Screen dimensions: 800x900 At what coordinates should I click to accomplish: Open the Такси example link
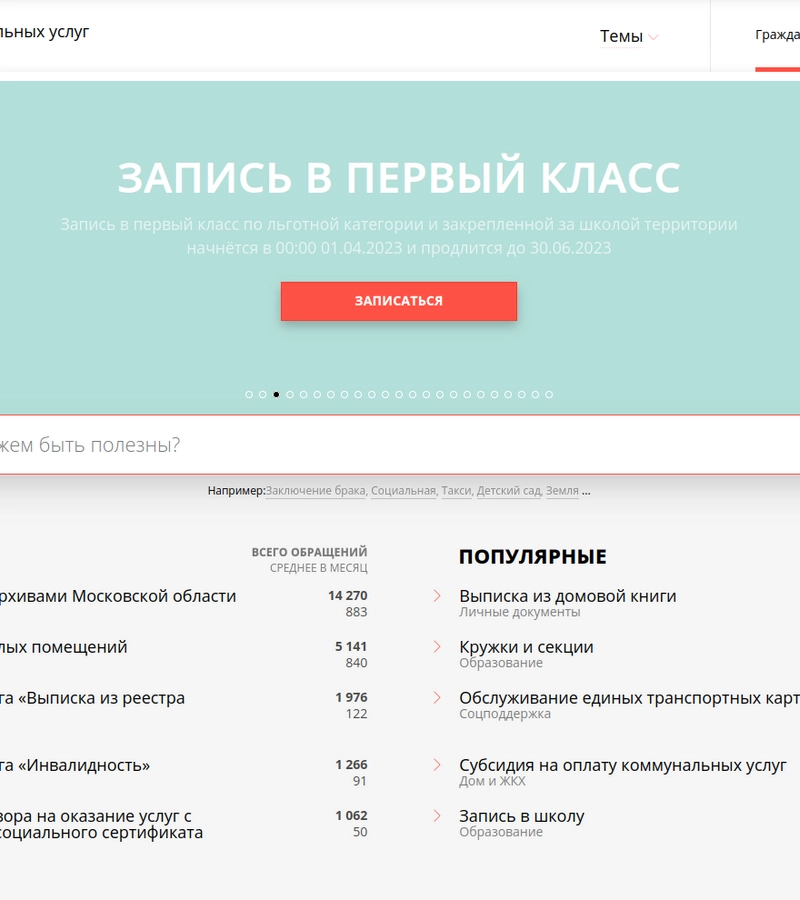[x=456, y=491]
